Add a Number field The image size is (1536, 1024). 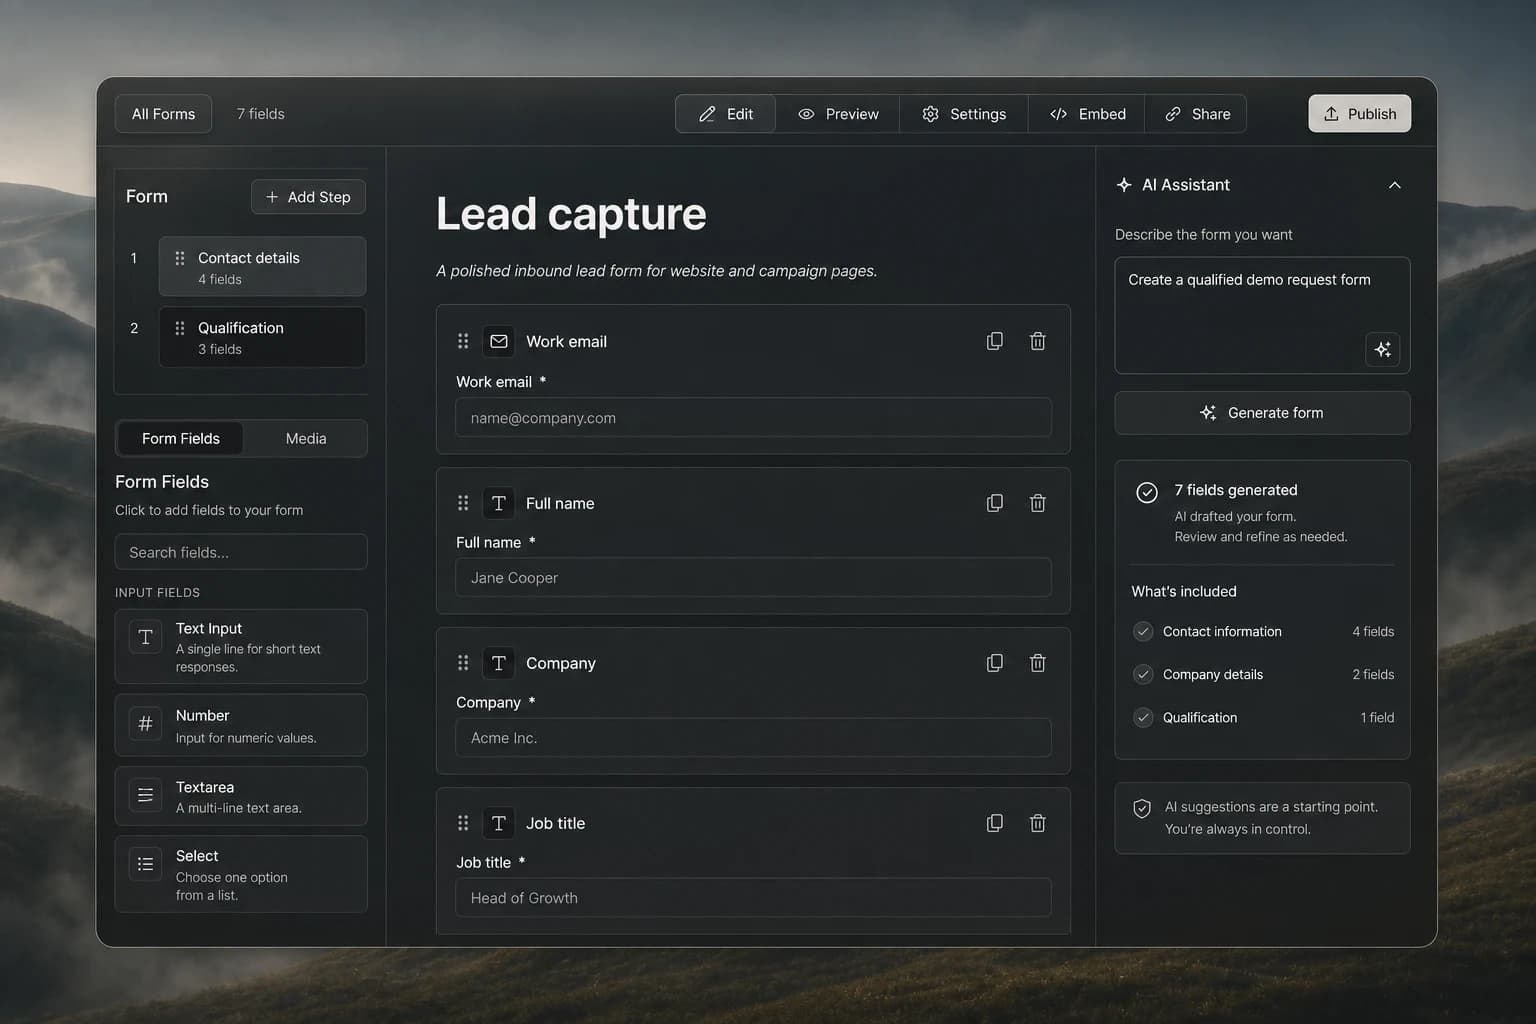(241, 726)
